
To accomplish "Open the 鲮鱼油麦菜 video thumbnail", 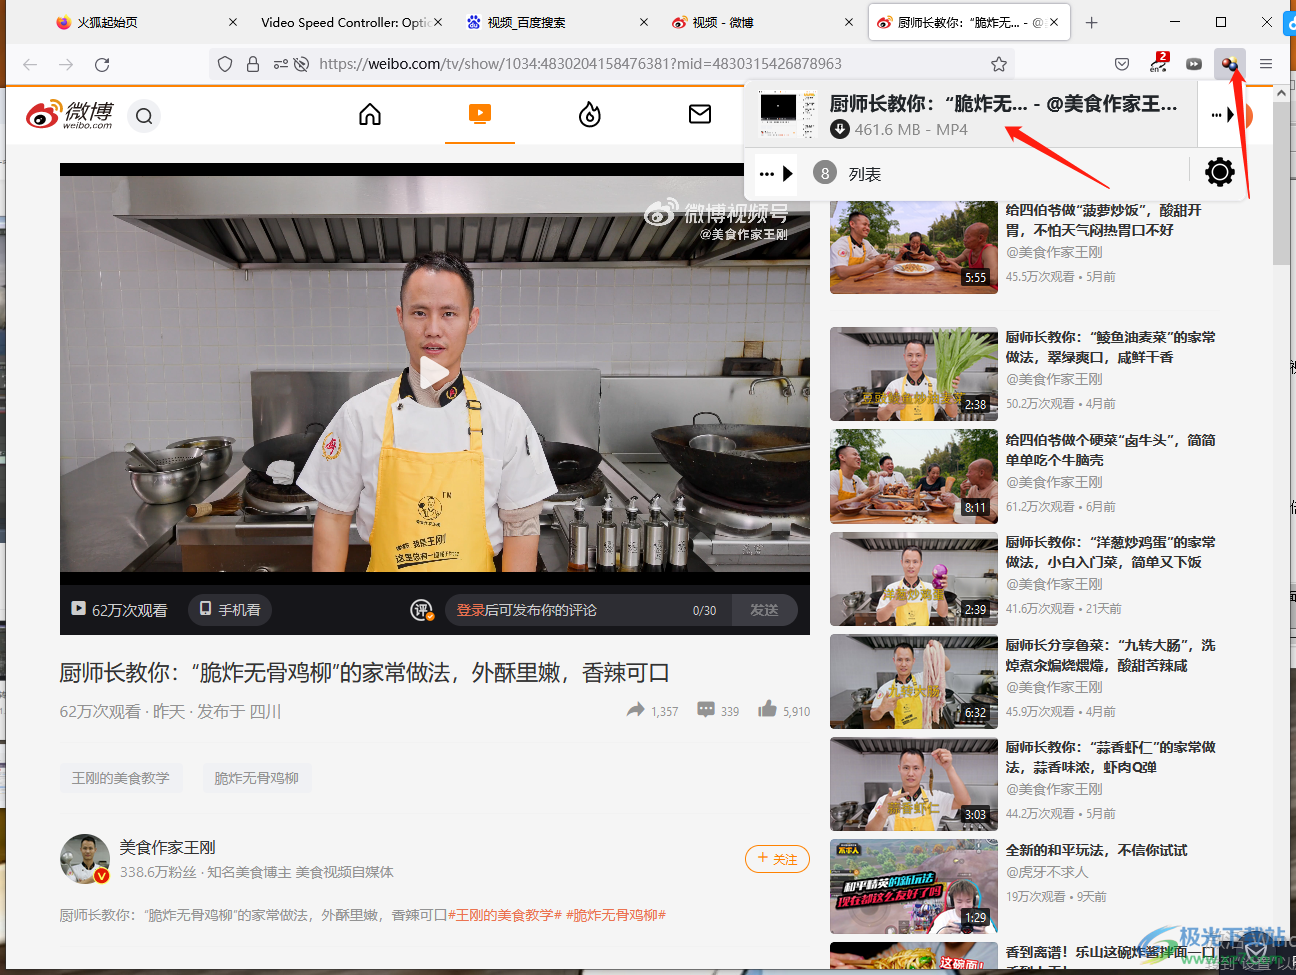I will pyautogui.click(x=914, y=374).
